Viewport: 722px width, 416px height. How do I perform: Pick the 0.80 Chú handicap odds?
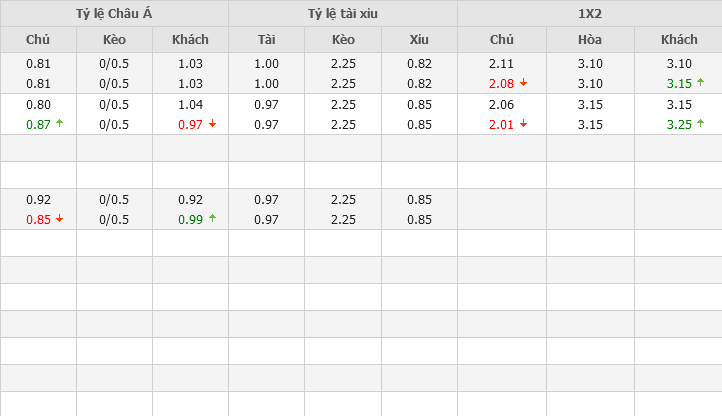pyautogui.click(x=38, y=104)
